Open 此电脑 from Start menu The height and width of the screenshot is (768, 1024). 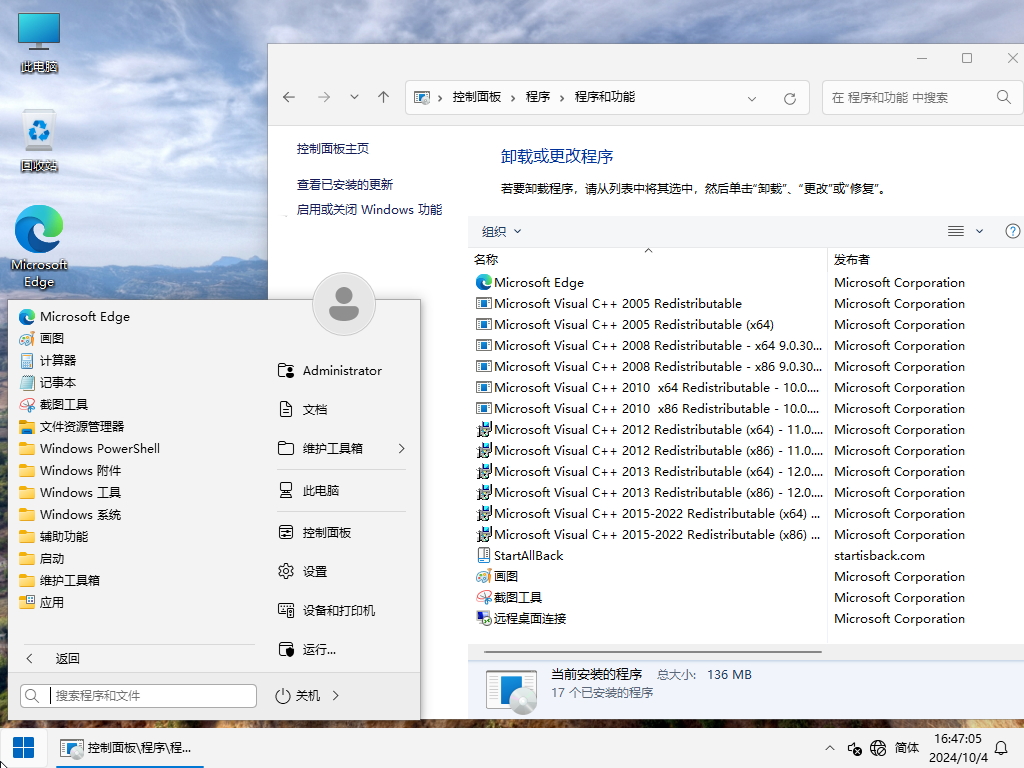[x=308, y=490]
